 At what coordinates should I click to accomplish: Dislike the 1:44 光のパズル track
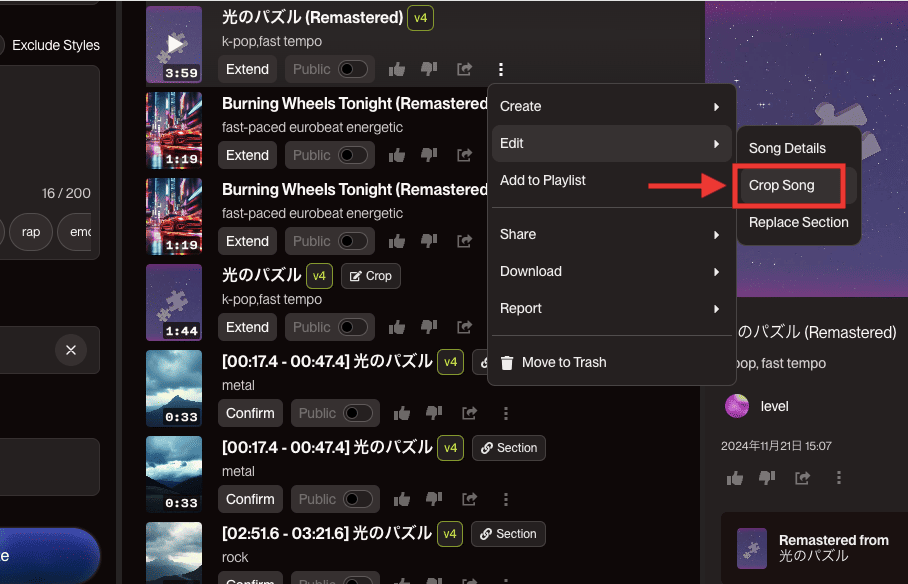click(429, 327)
